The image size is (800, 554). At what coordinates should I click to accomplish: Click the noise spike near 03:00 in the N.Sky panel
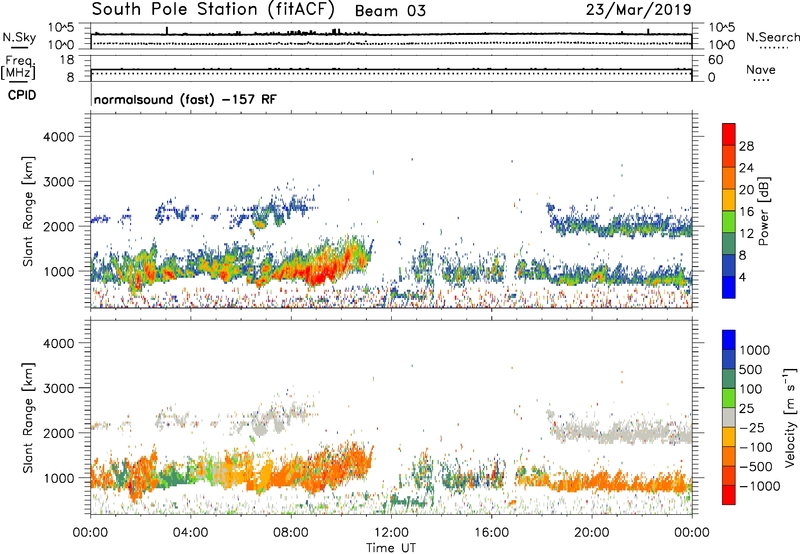click(167, 31)
